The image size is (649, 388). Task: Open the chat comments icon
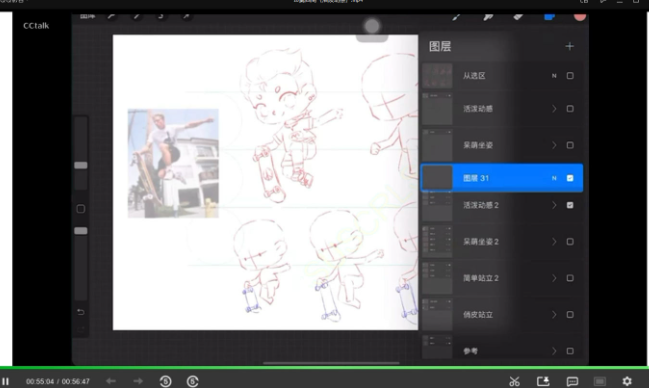tap(572, 381)
